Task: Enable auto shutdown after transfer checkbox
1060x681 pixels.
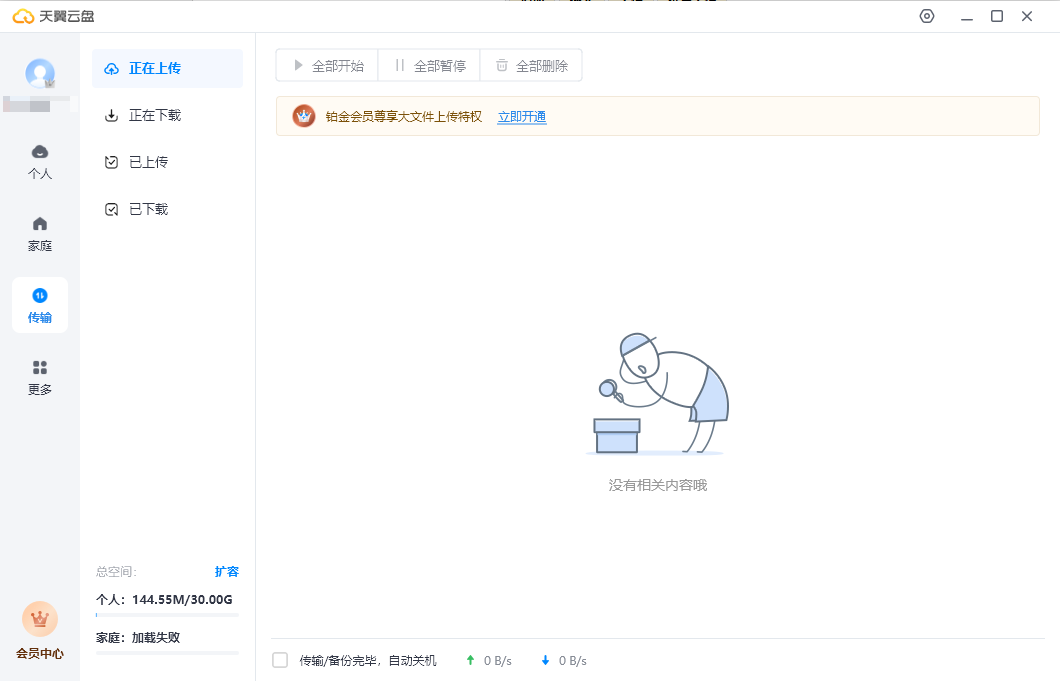Action: pos(280,660)
